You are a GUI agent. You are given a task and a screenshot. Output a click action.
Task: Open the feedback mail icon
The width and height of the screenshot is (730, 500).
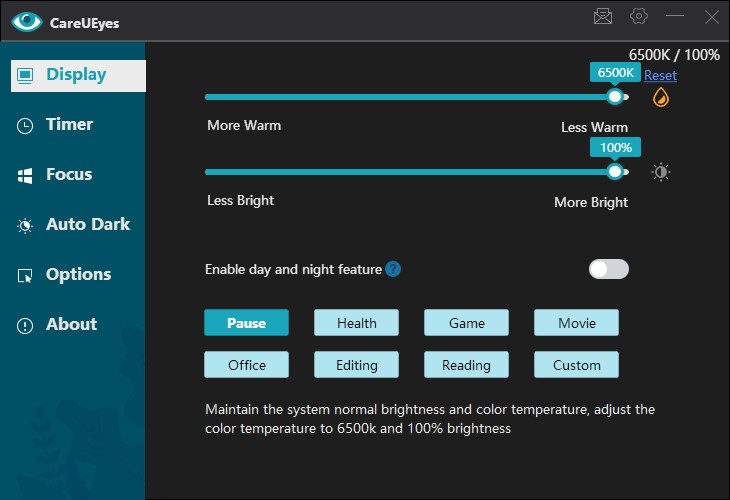pos(603,16)
